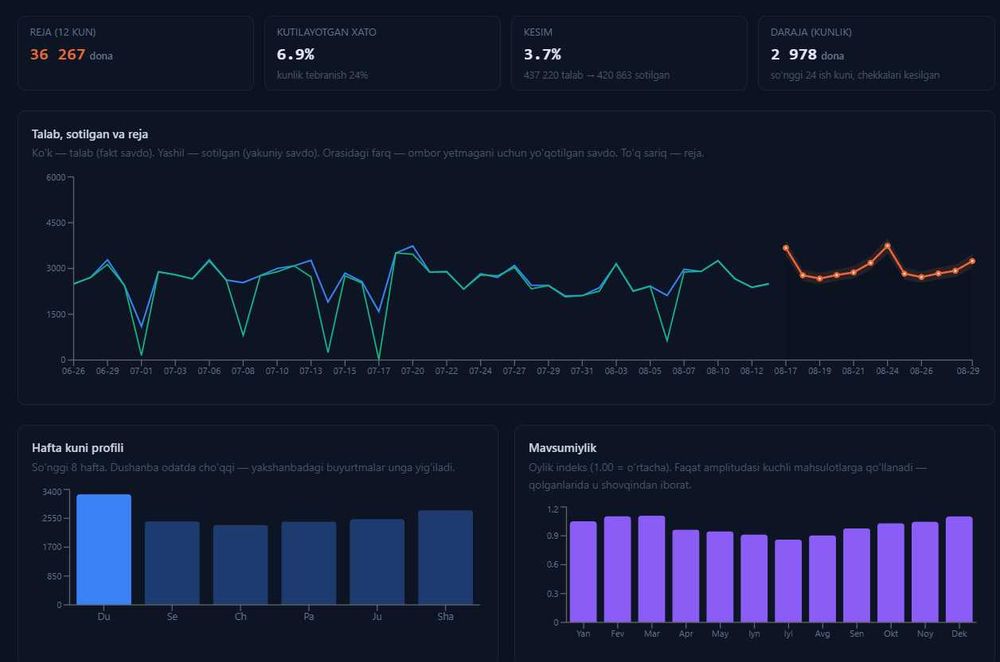
Task: Click the highlighted Du (Monday) bar
Action: pos(104,549)
